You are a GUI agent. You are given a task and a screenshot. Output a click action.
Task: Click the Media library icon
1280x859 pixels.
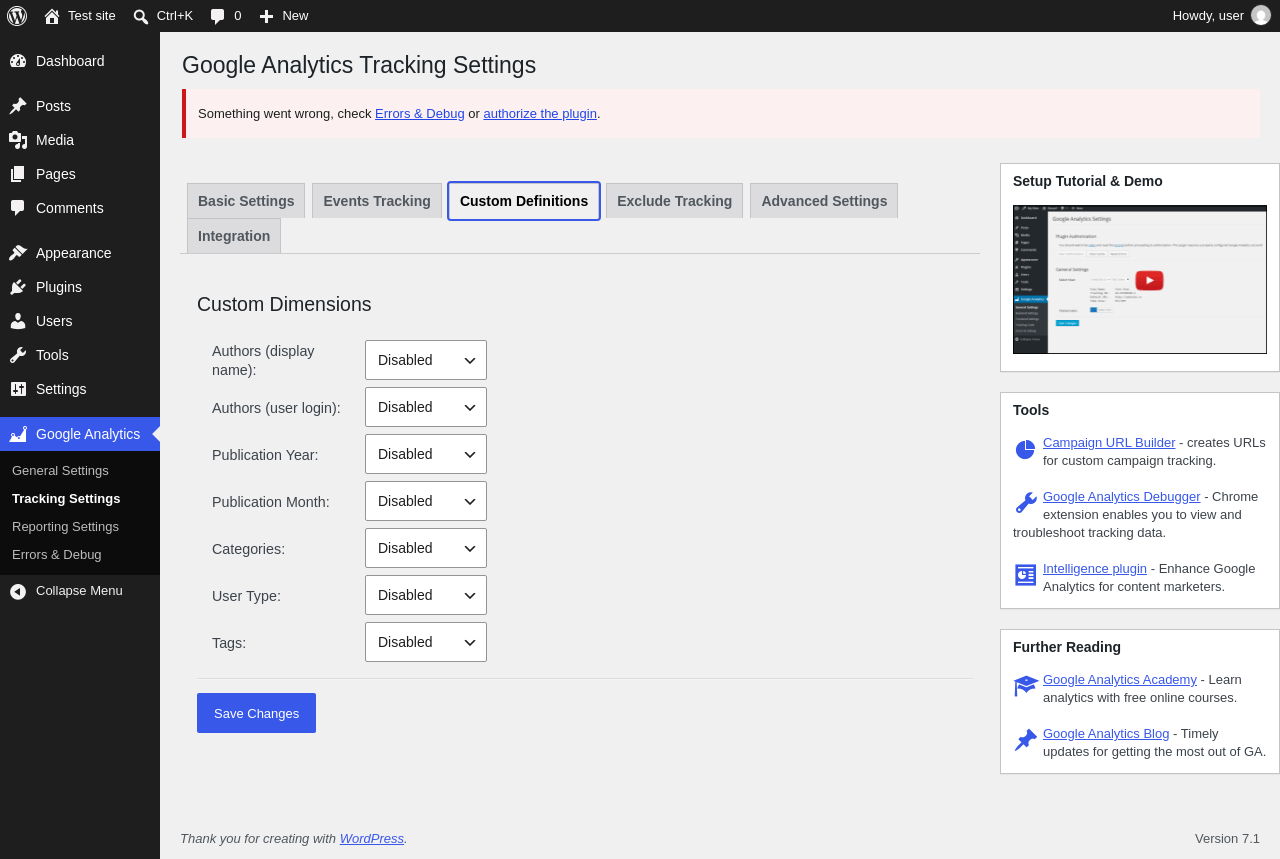point(18,140)
